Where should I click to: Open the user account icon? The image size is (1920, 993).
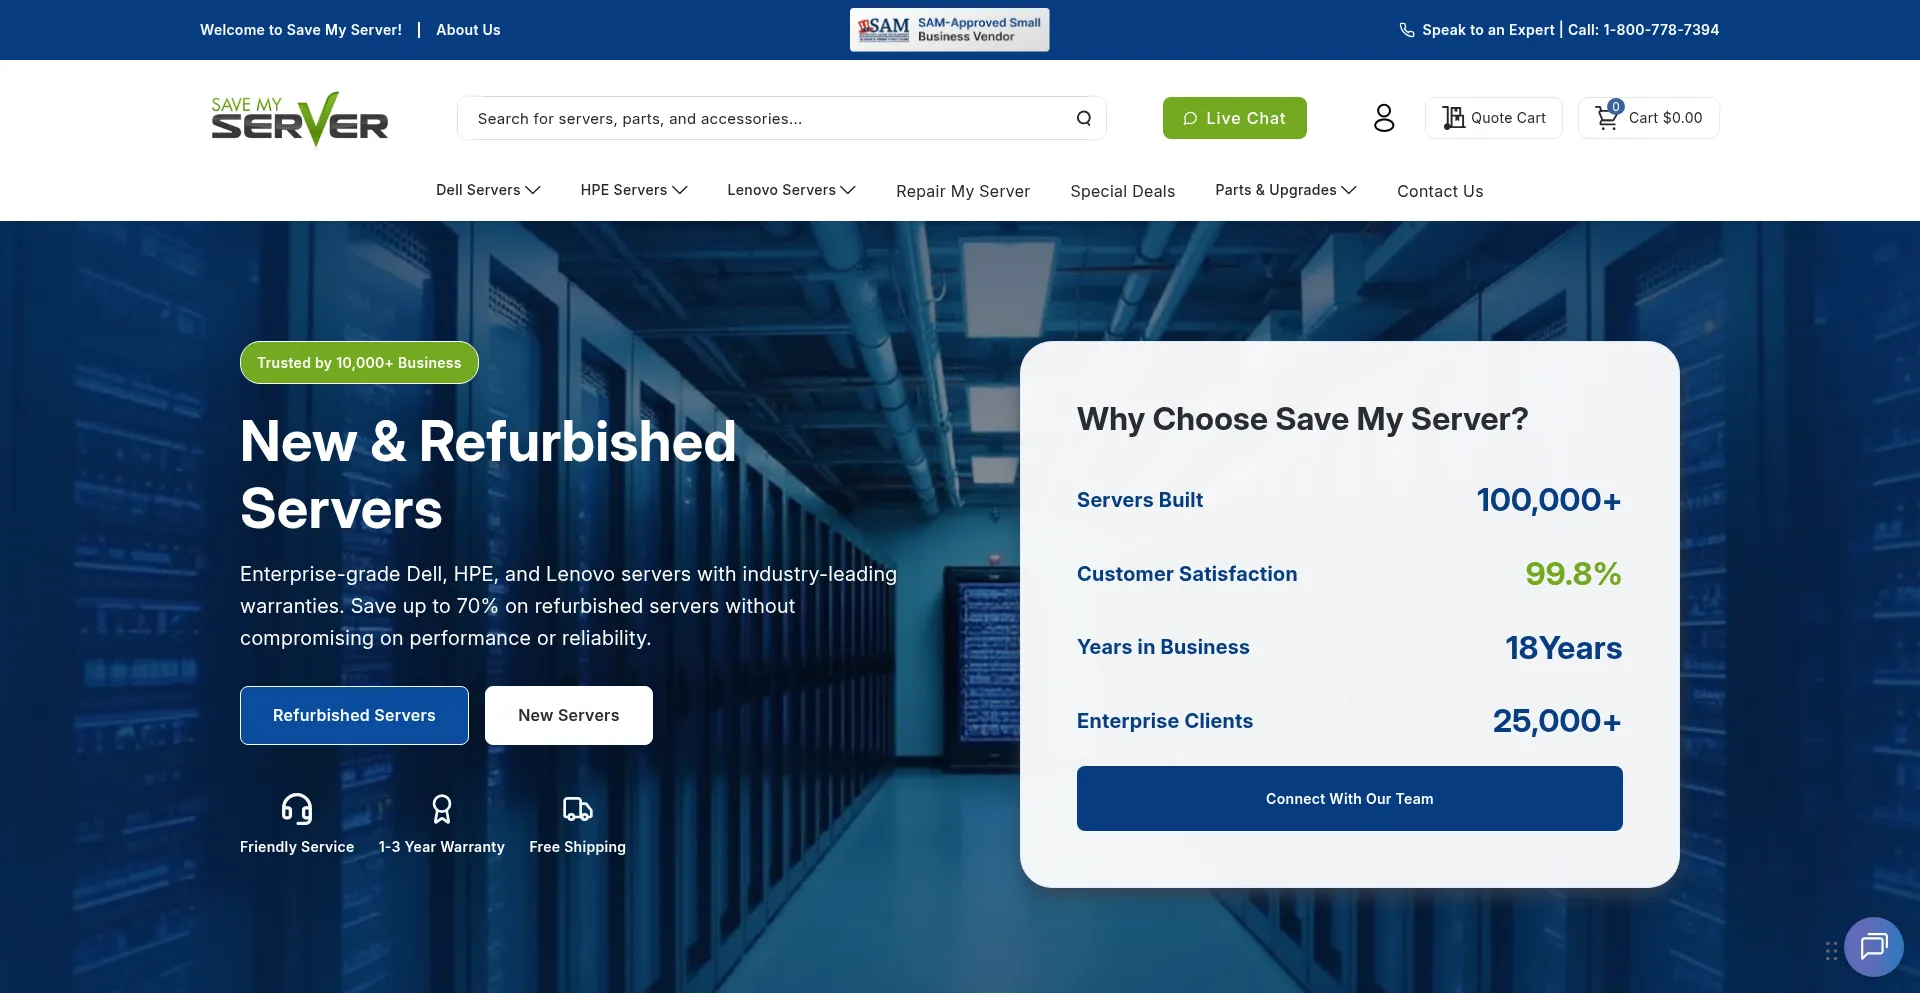1384,118
